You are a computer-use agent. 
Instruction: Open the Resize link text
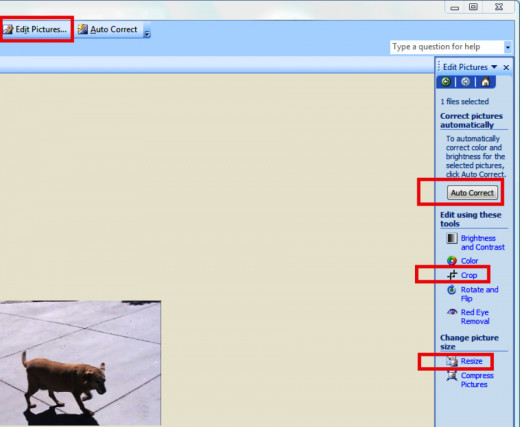[471, 361]
